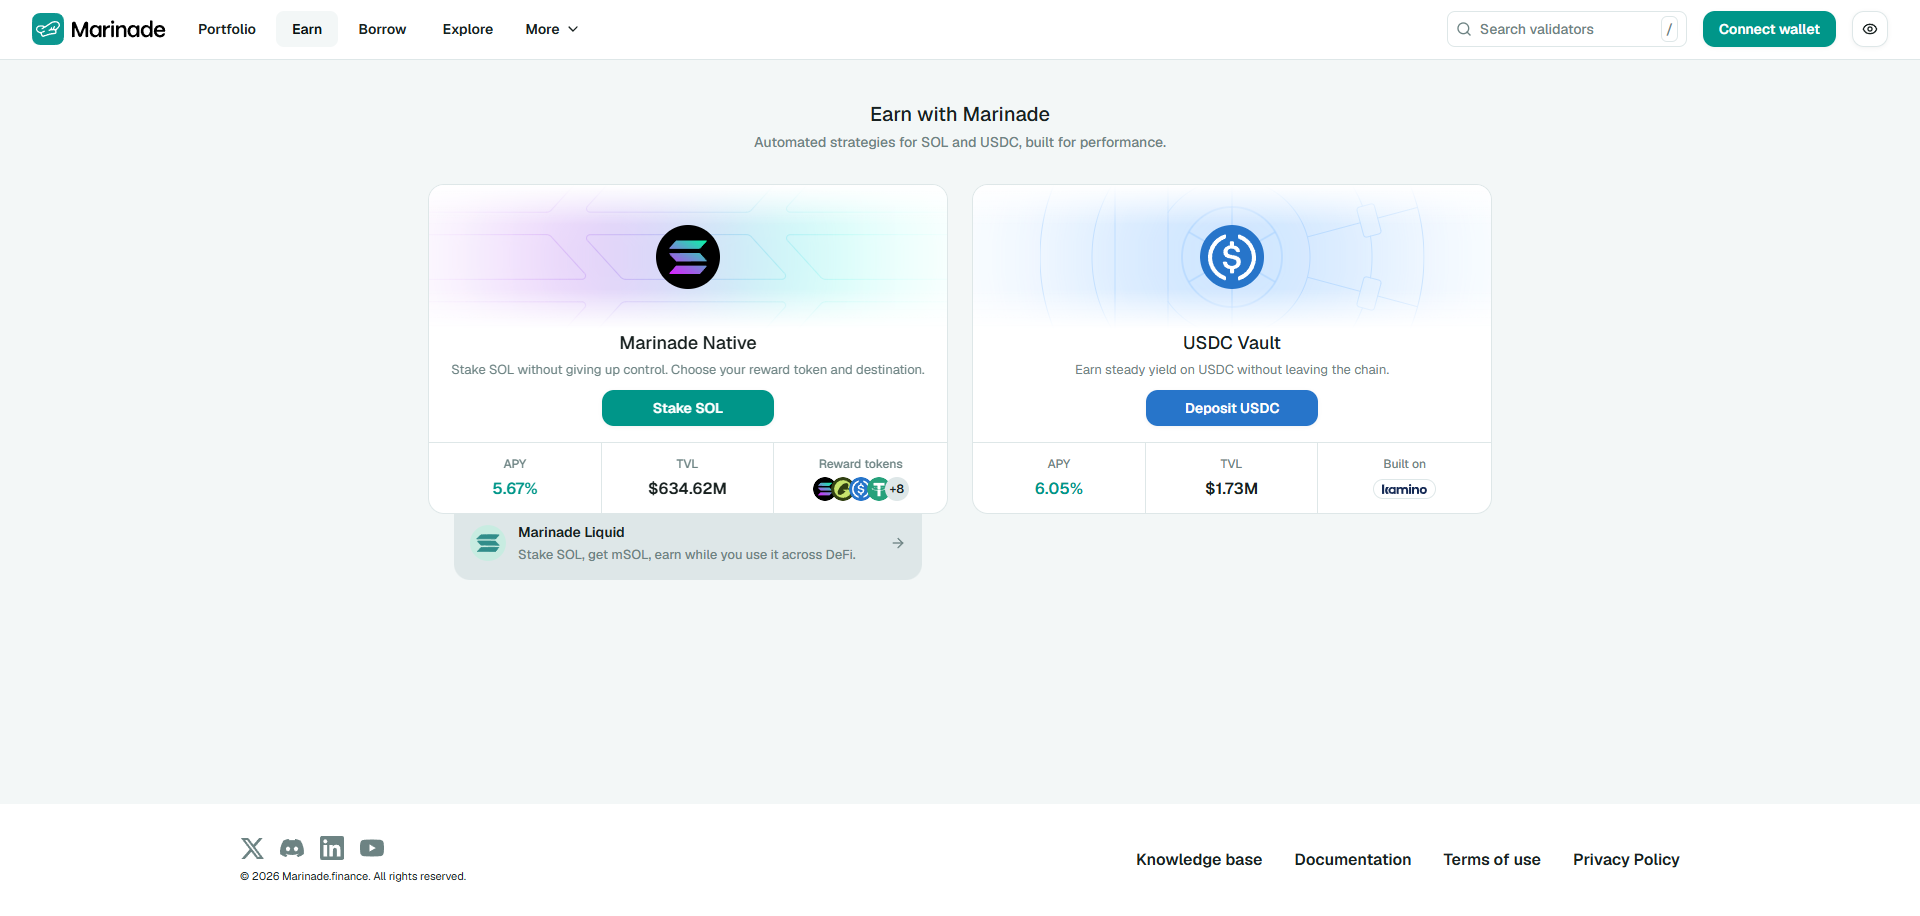The width and height of the screenshot is (1920, 916).
Task: Click the green G reward token icon
Action: [843, 489]
